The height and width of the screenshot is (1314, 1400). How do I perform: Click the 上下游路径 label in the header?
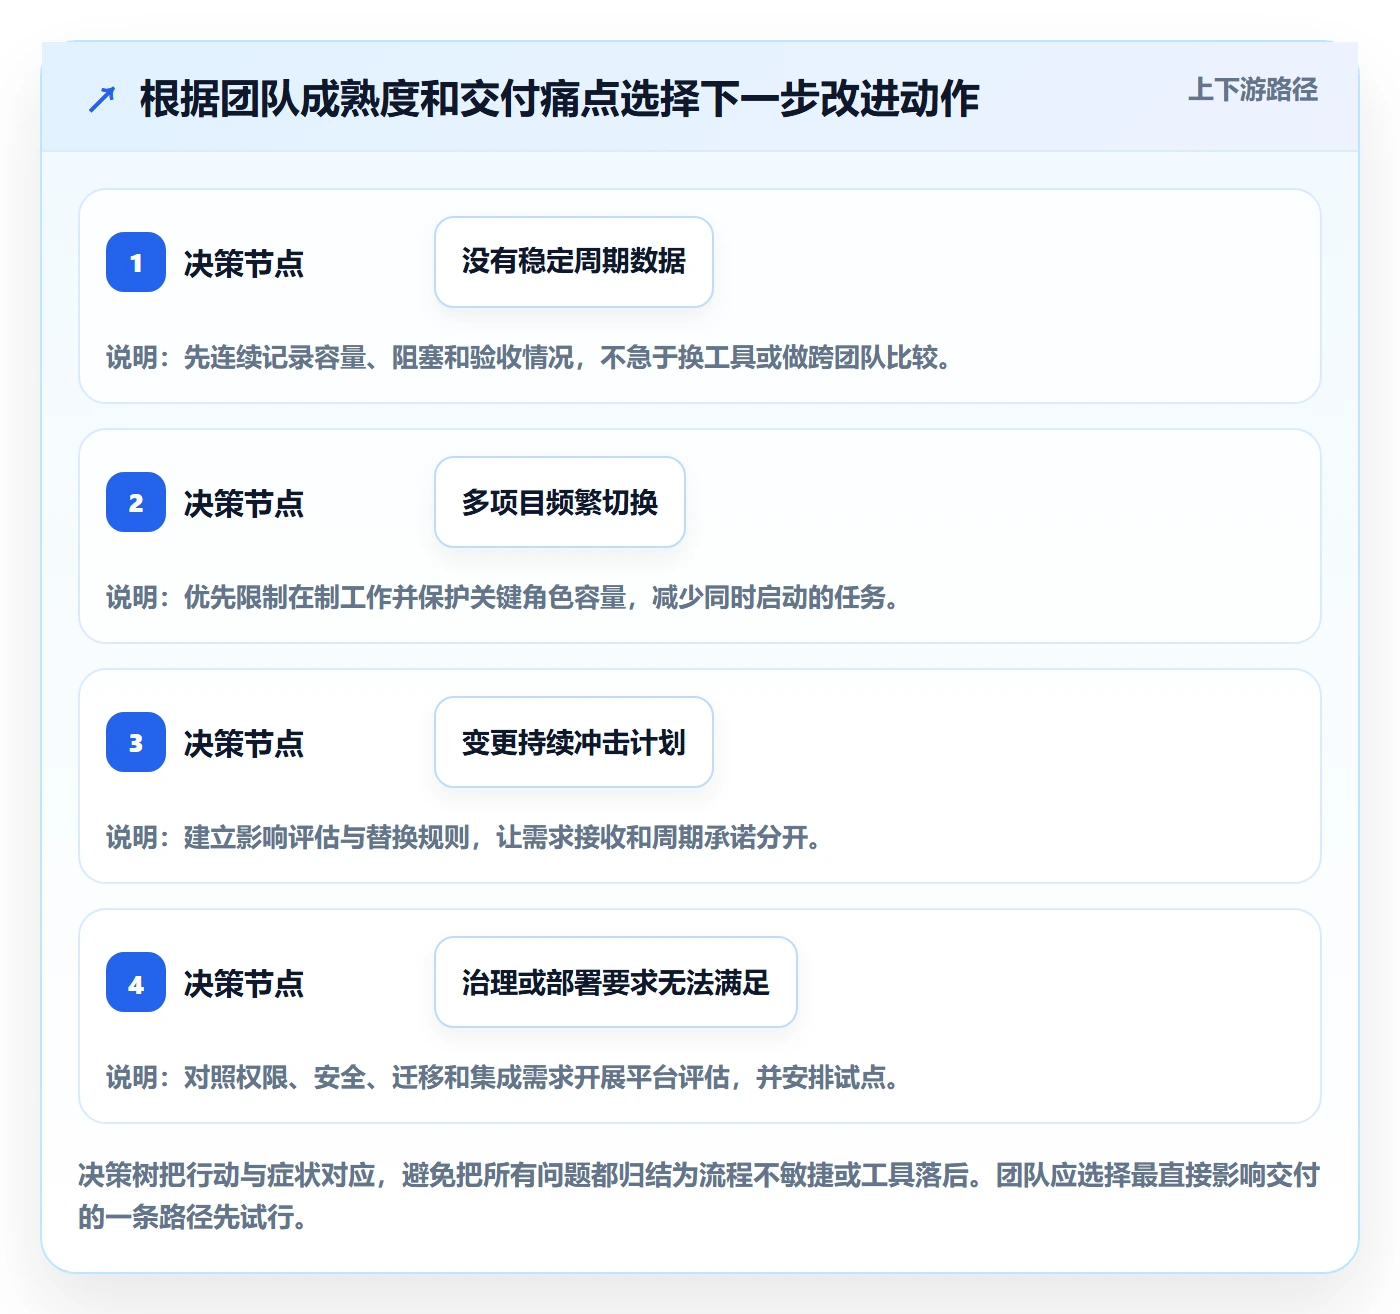coord(1253,90)
